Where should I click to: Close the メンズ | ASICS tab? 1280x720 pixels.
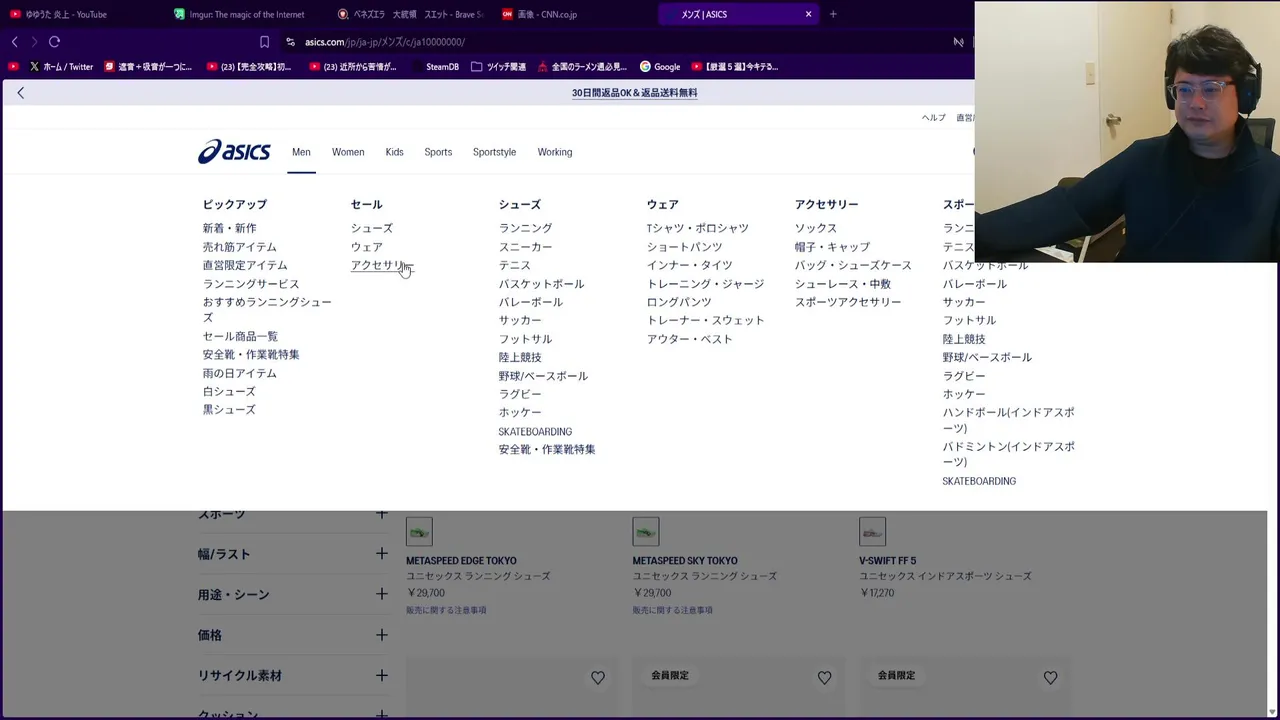[x=808, y=14]
